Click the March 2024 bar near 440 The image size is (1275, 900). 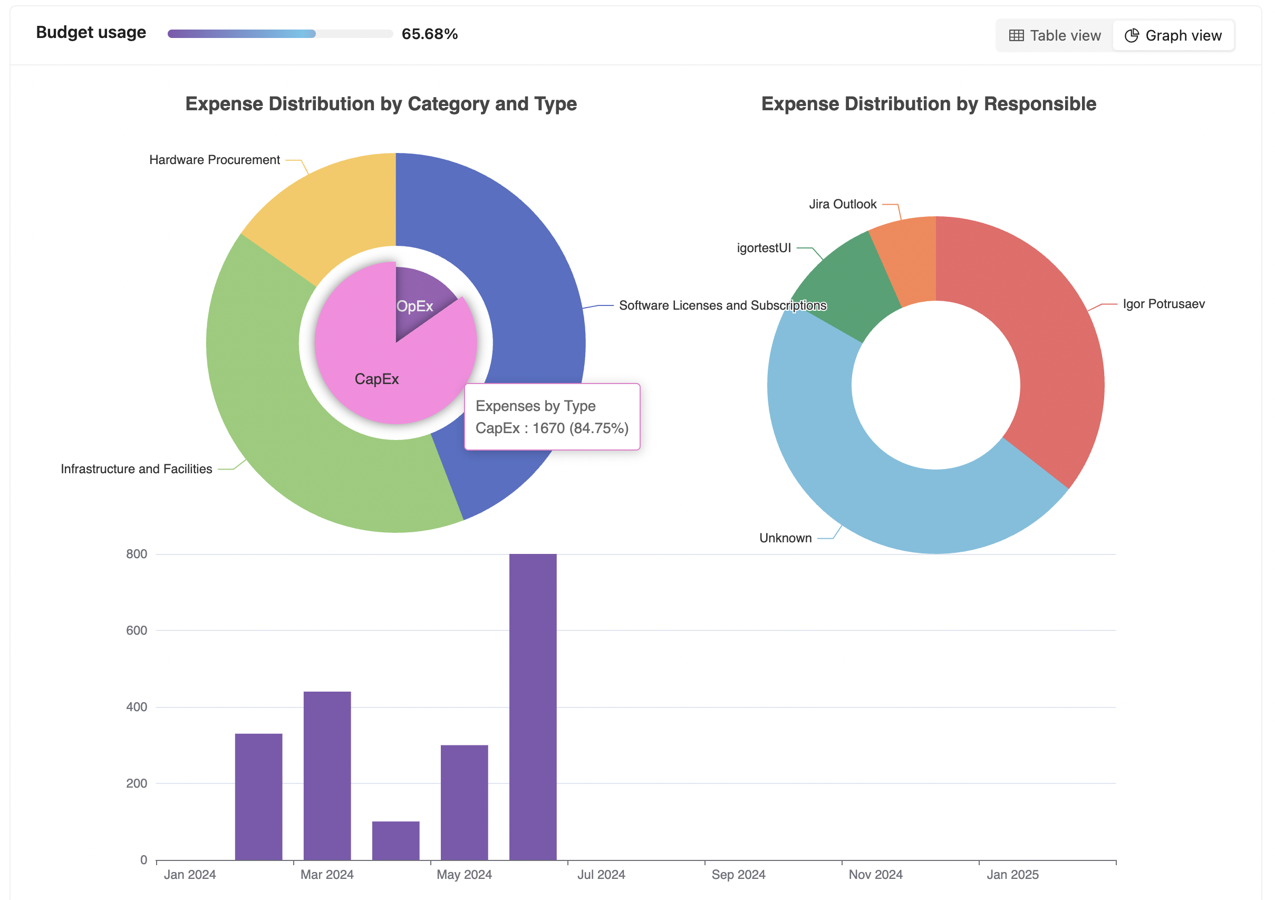(x=327, y=775)
